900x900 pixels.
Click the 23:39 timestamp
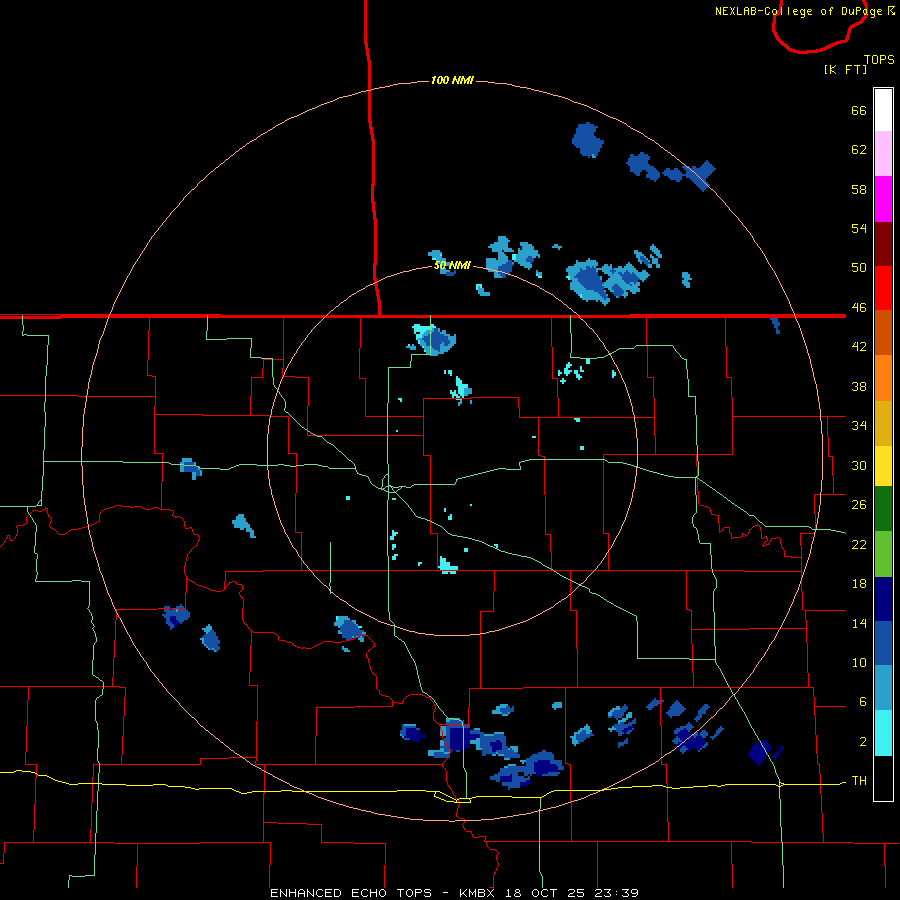(616, 893)
